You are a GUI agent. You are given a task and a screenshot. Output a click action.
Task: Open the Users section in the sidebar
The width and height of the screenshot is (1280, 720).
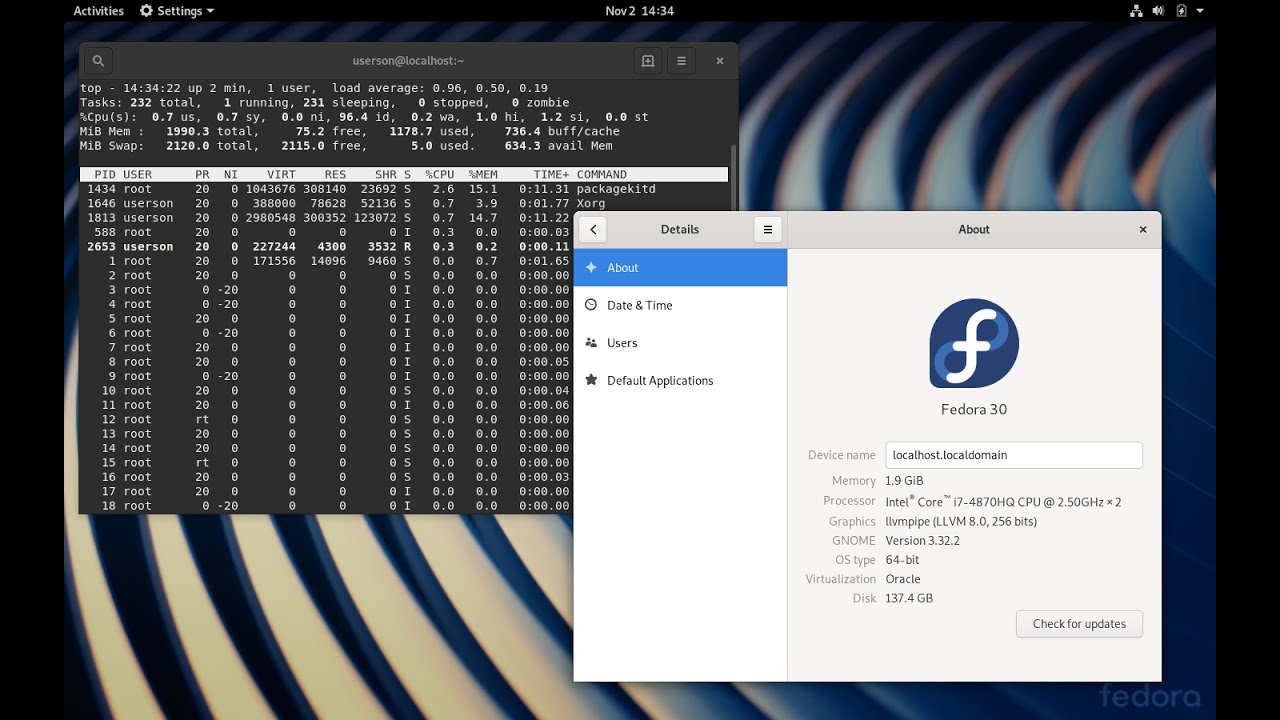tap(680, 343)
